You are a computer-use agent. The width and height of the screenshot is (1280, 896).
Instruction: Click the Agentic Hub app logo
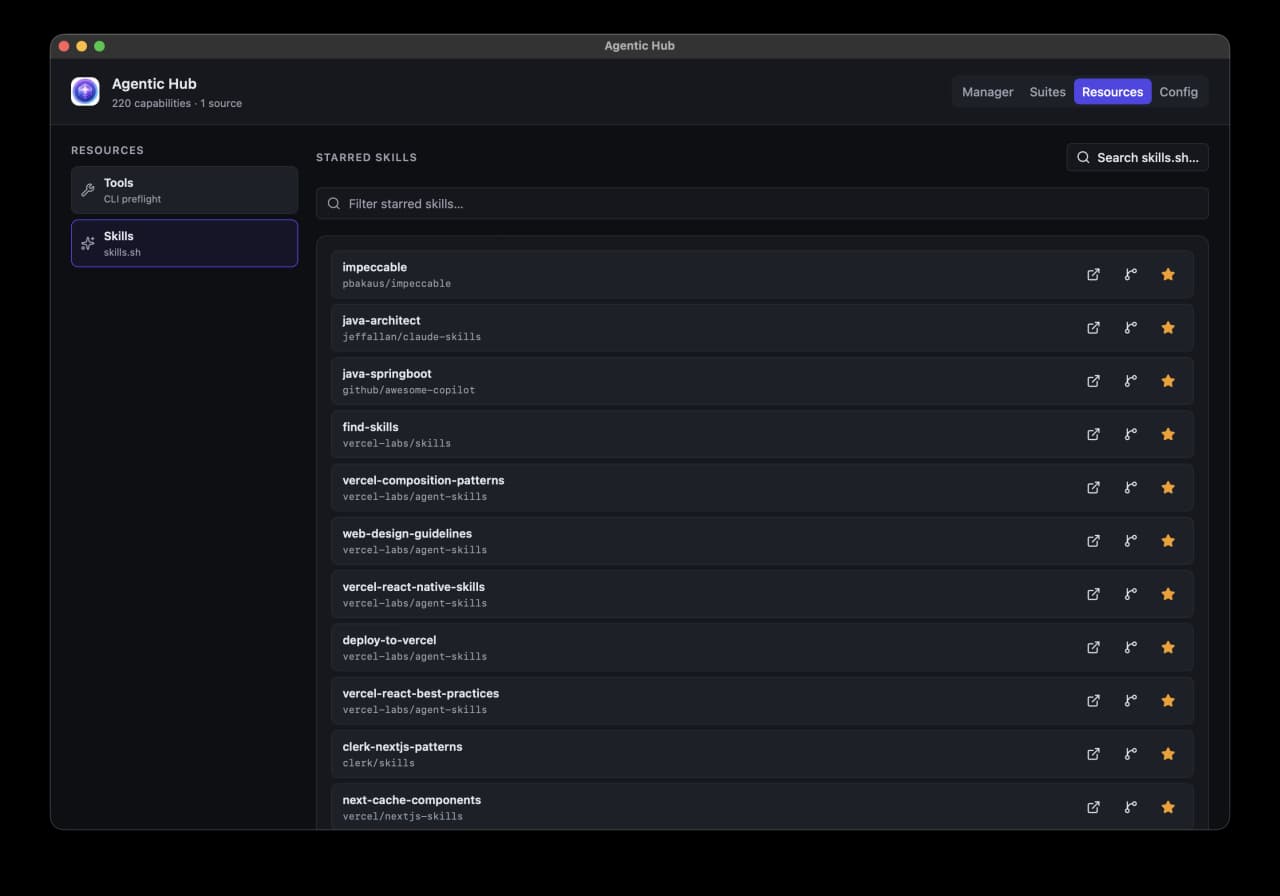tap(85, 92)
